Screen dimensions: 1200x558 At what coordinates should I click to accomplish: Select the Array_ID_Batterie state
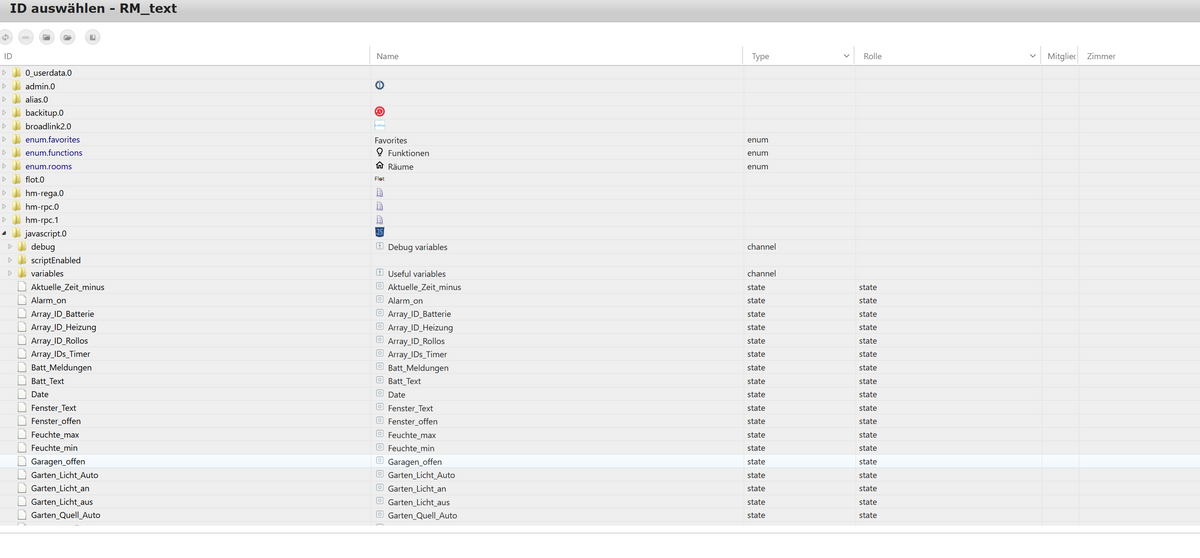[63, 314]
